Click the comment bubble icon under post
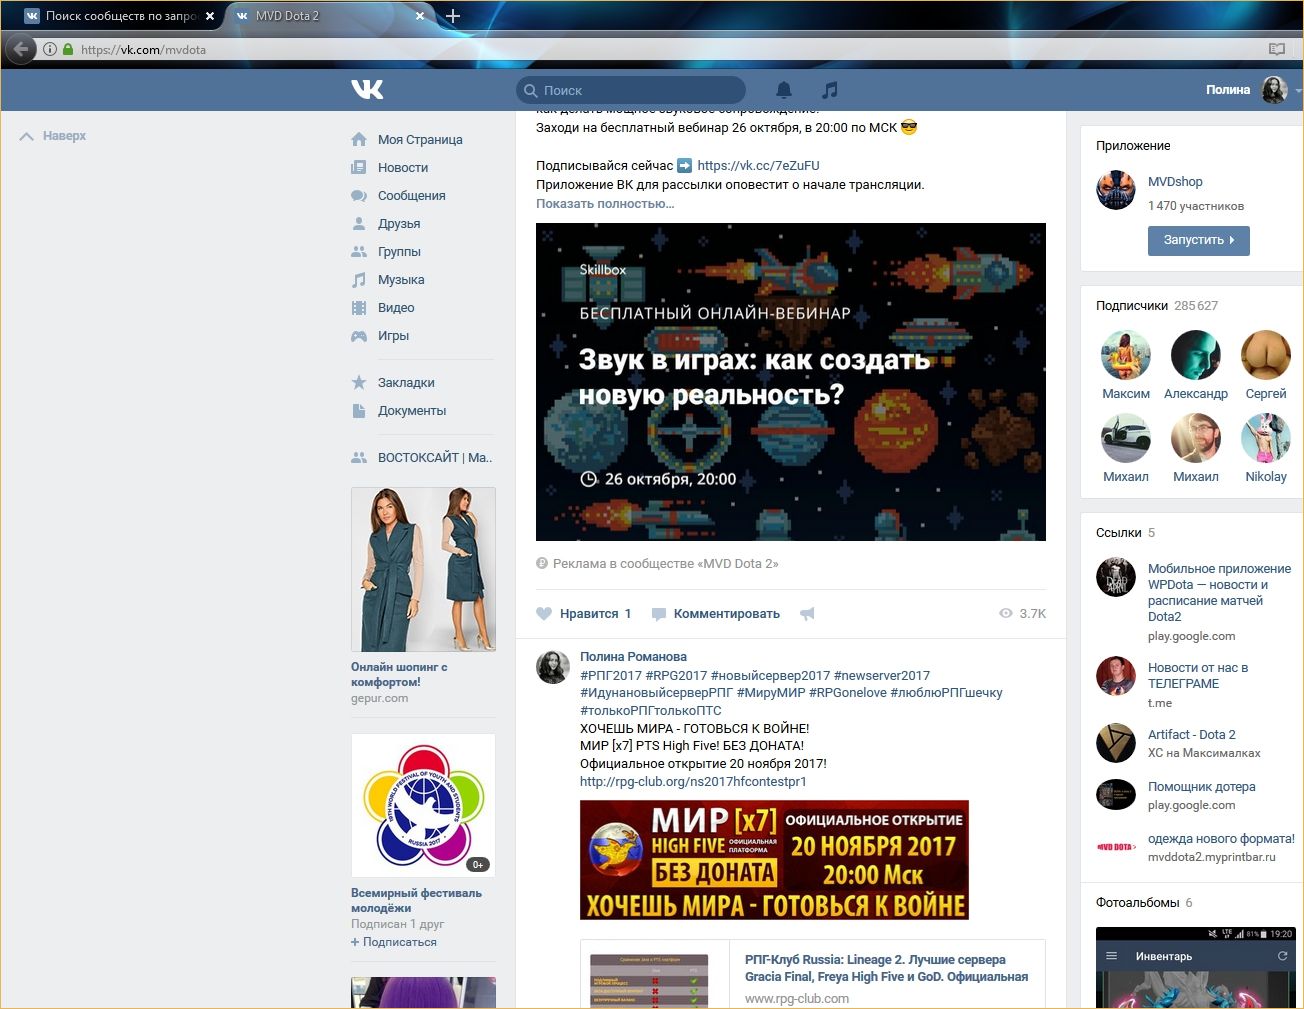The height and width of the screenshot is (1009, 1304). tap(659, 614)
